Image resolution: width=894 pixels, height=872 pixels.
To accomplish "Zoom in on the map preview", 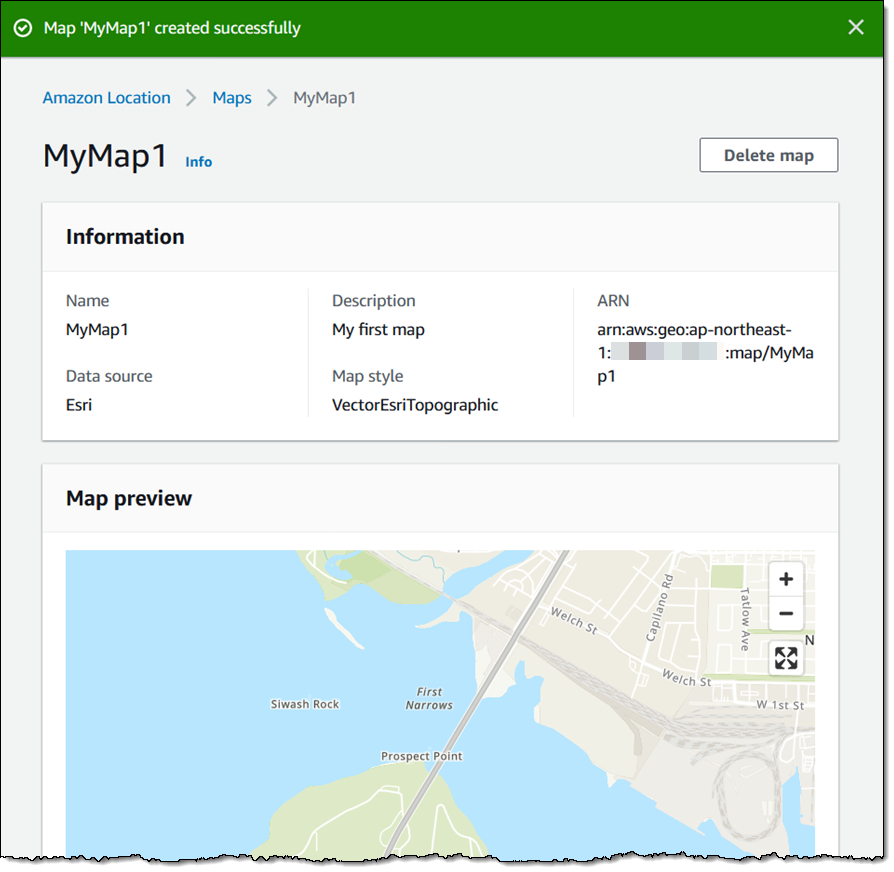I will click(x=786, y=579).
